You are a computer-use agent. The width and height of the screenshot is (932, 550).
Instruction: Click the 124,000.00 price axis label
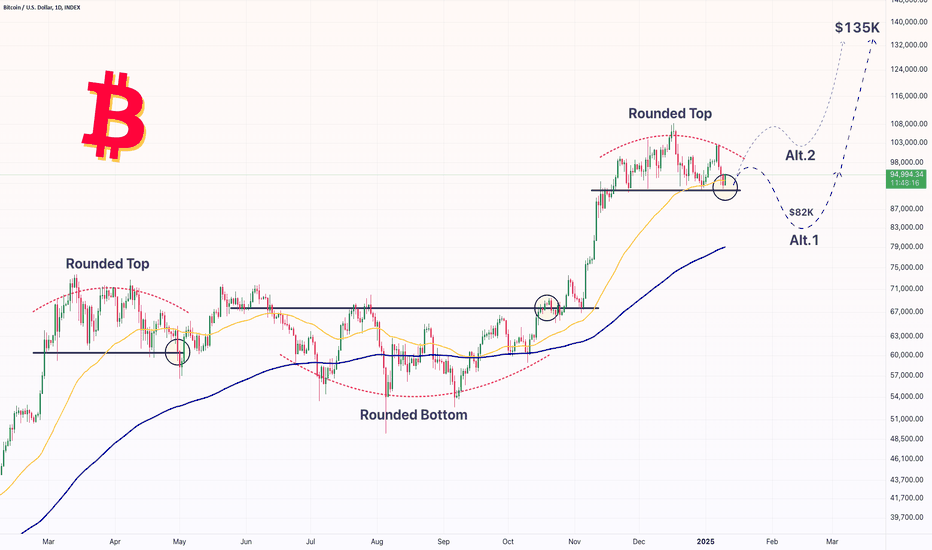(909, 70)
